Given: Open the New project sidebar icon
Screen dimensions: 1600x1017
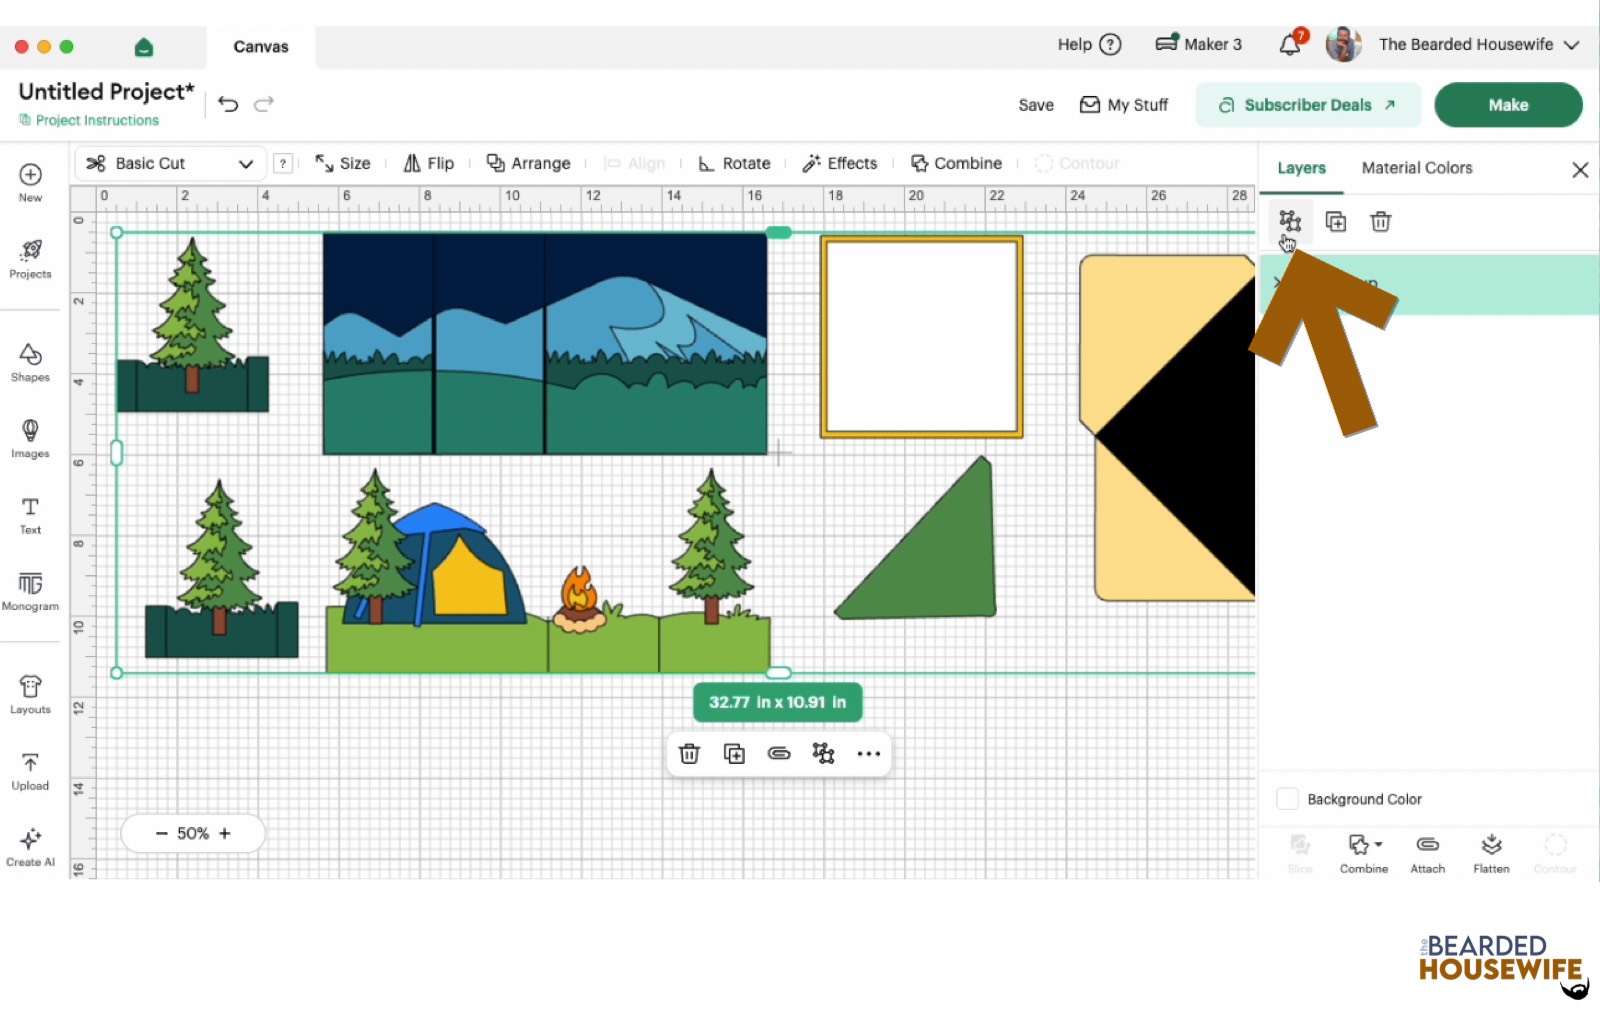Looking at the screenshot, I should pos(30,182).
